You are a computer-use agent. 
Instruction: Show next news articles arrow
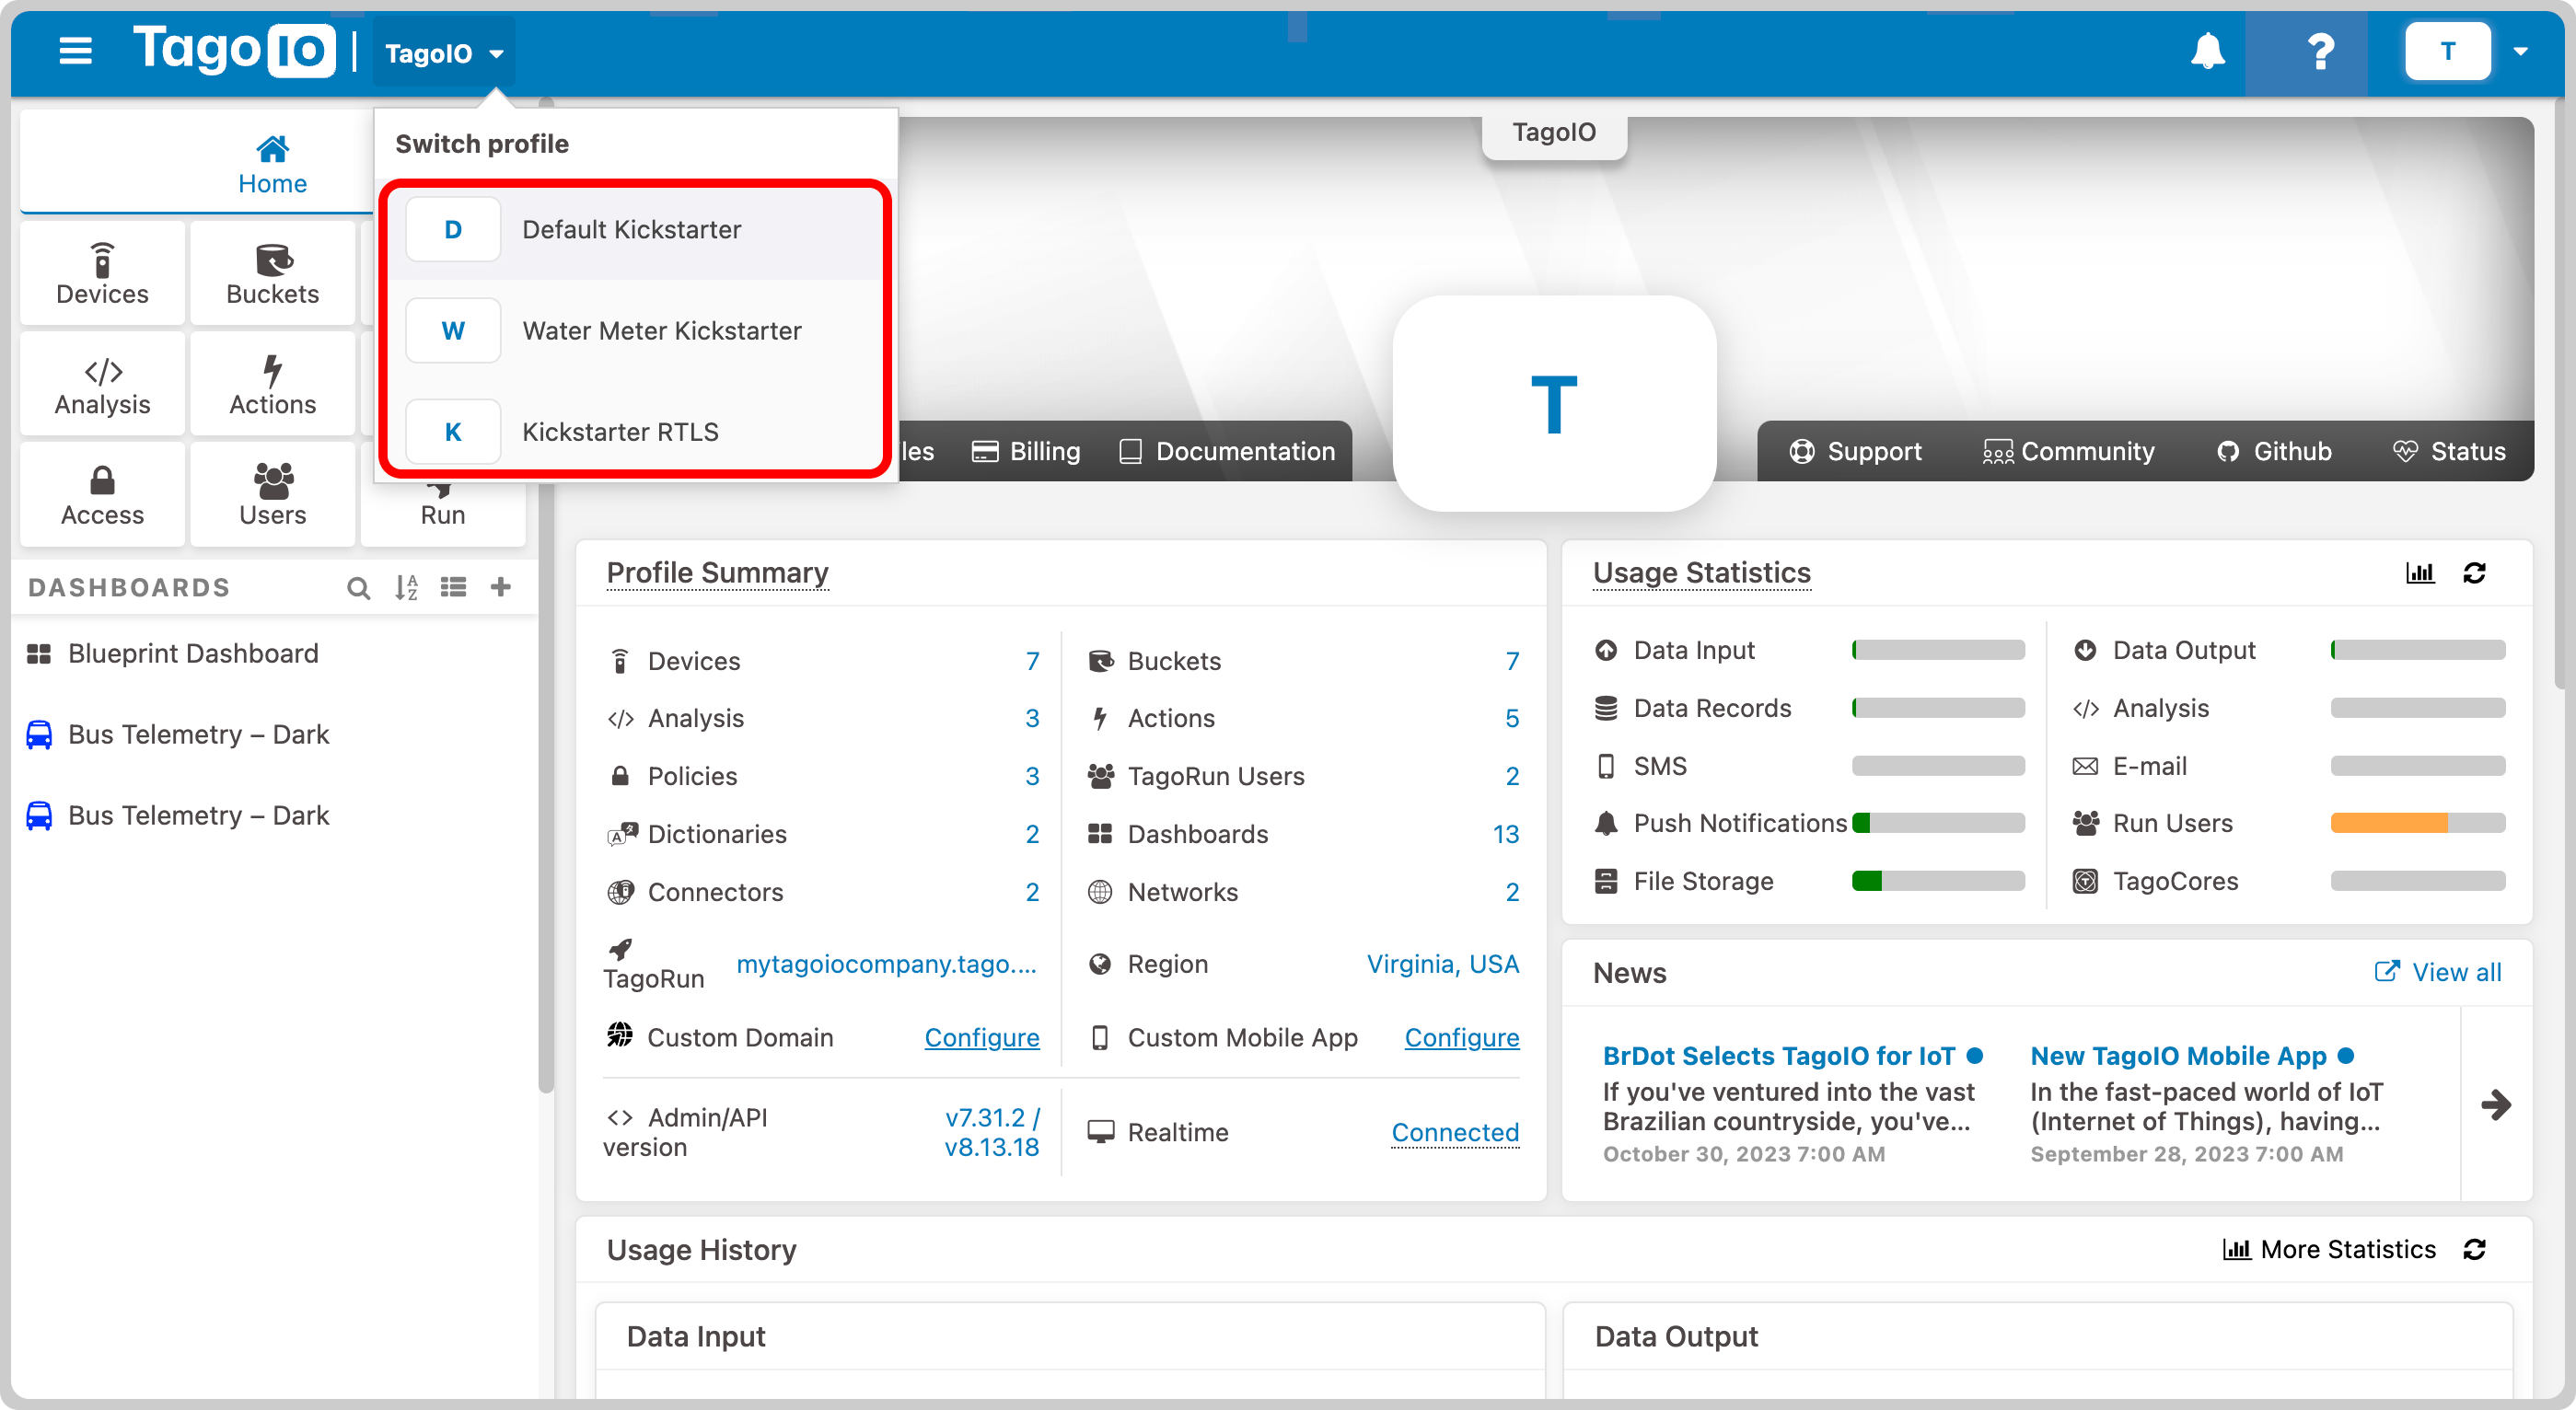point(2495,1104)
